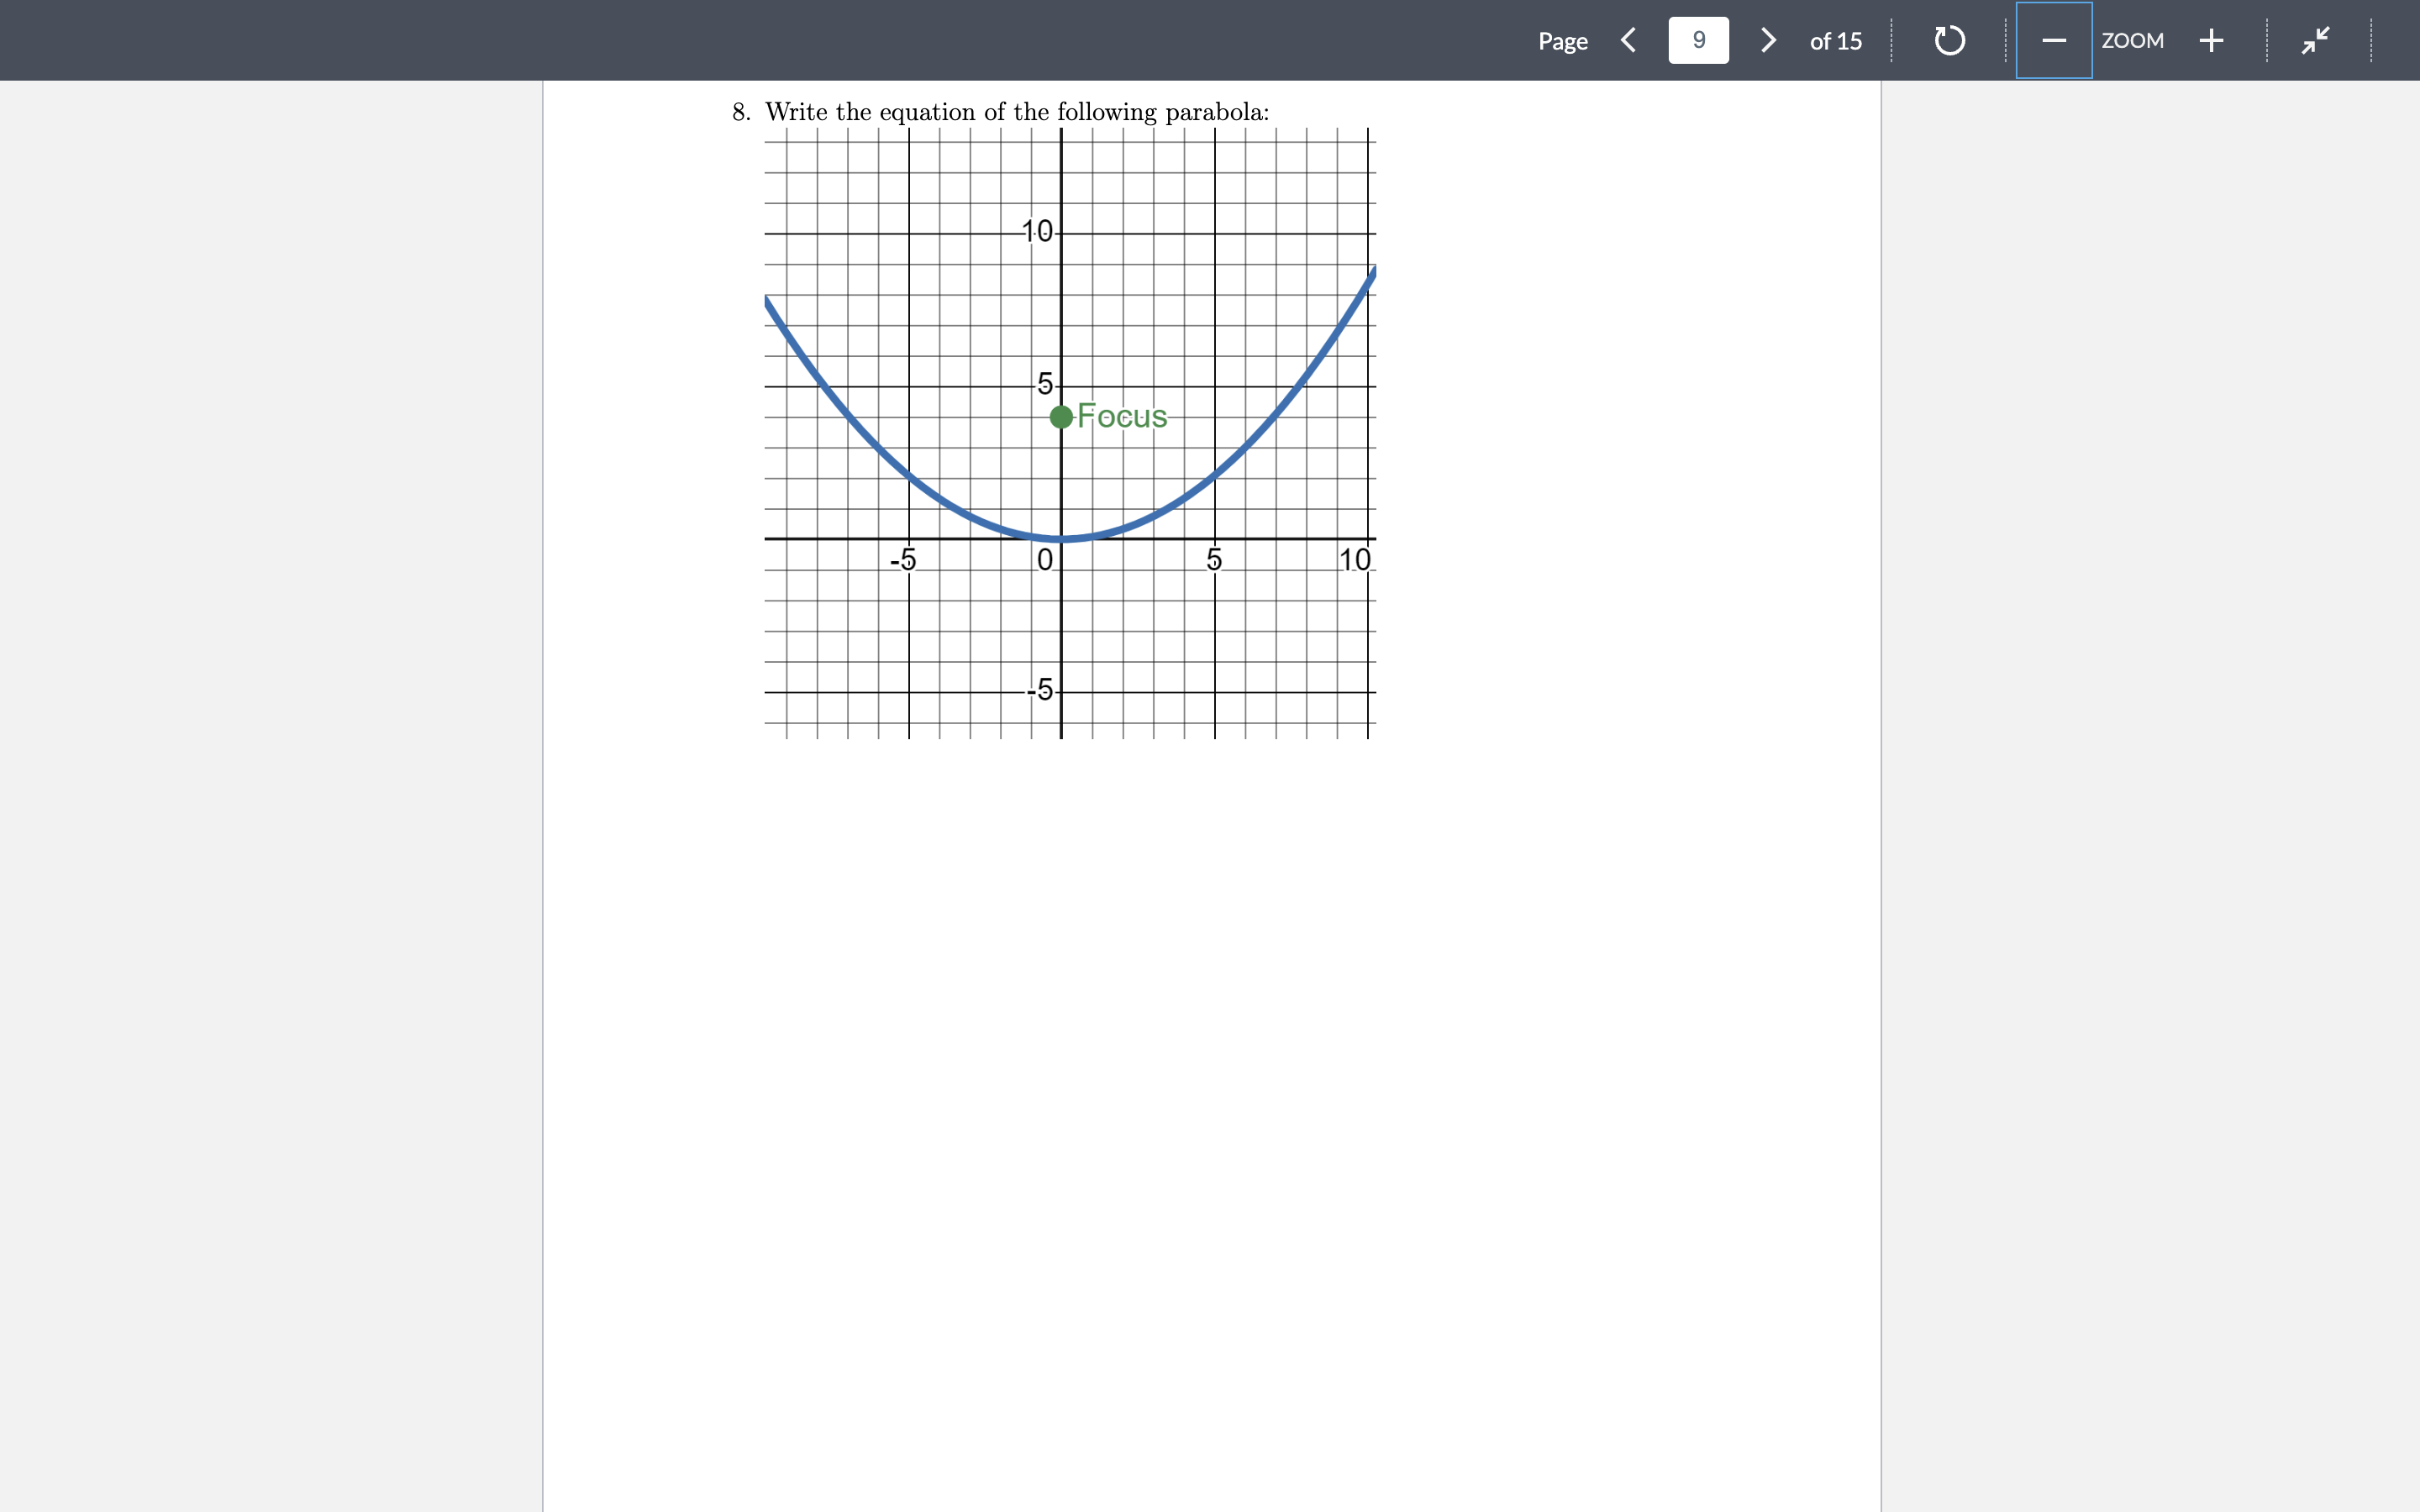Image resolution: width=2420 pixels, height=1512 pixels.
Task: Click the highlighted zoom minus control
Action: tap(2055, 41)
